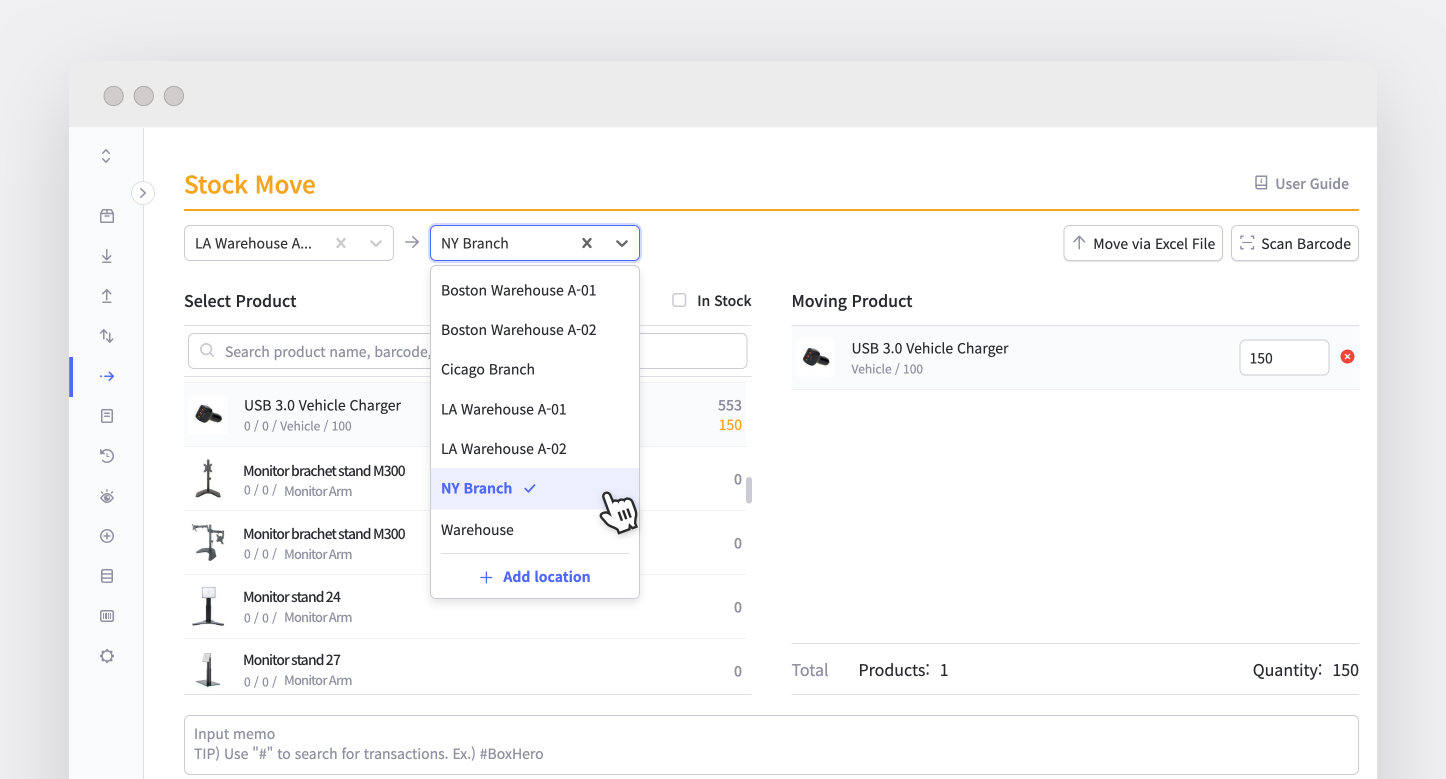Click the quantity field showing 150
1446x779 pixels.
coord(1284,357)
